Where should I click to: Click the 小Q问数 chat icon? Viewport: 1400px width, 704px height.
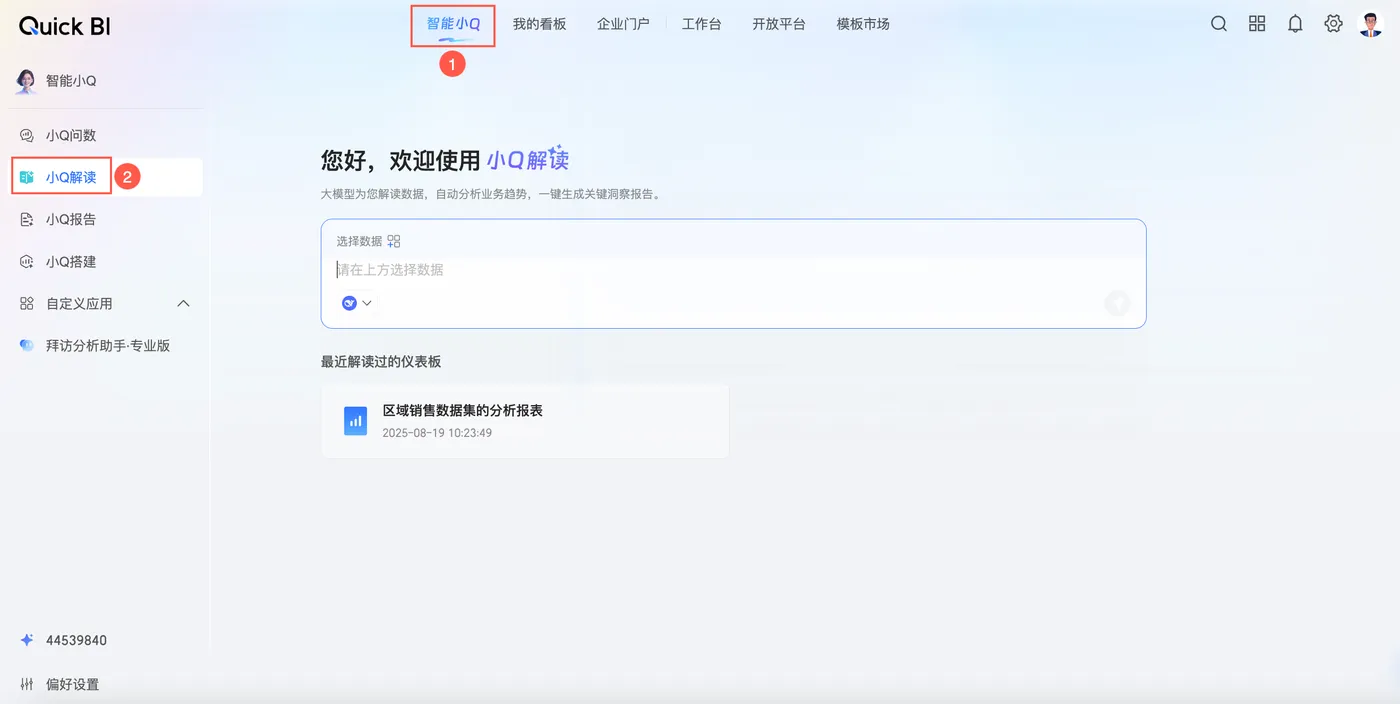27,135
